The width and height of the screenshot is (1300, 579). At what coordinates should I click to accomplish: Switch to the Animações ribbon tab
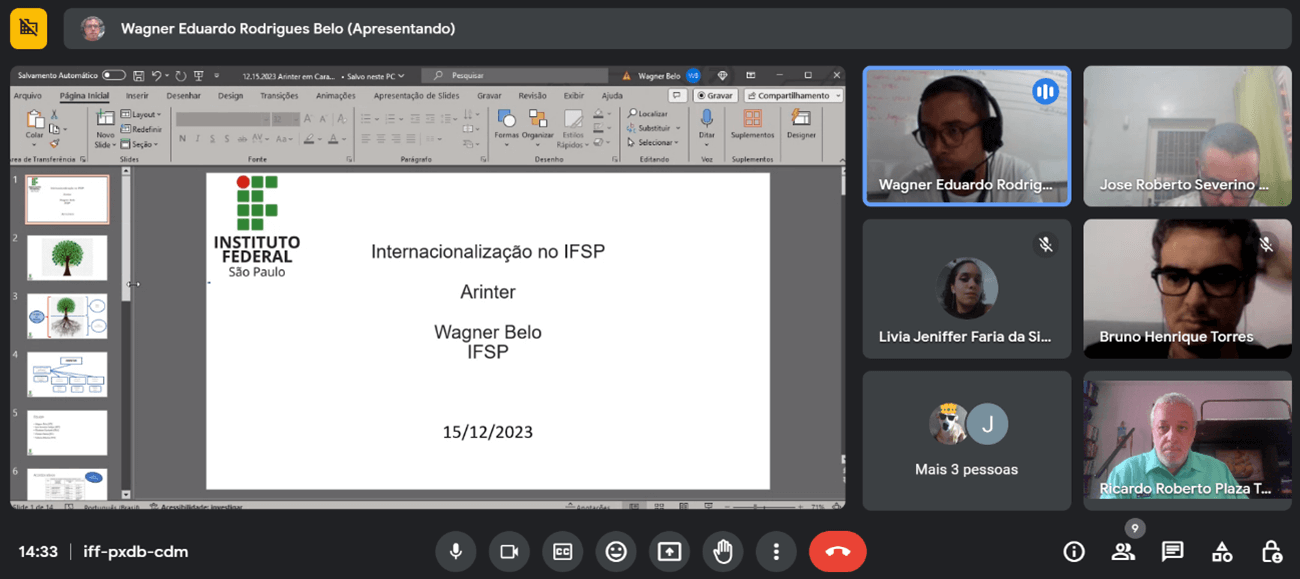(x=335, y=96)
